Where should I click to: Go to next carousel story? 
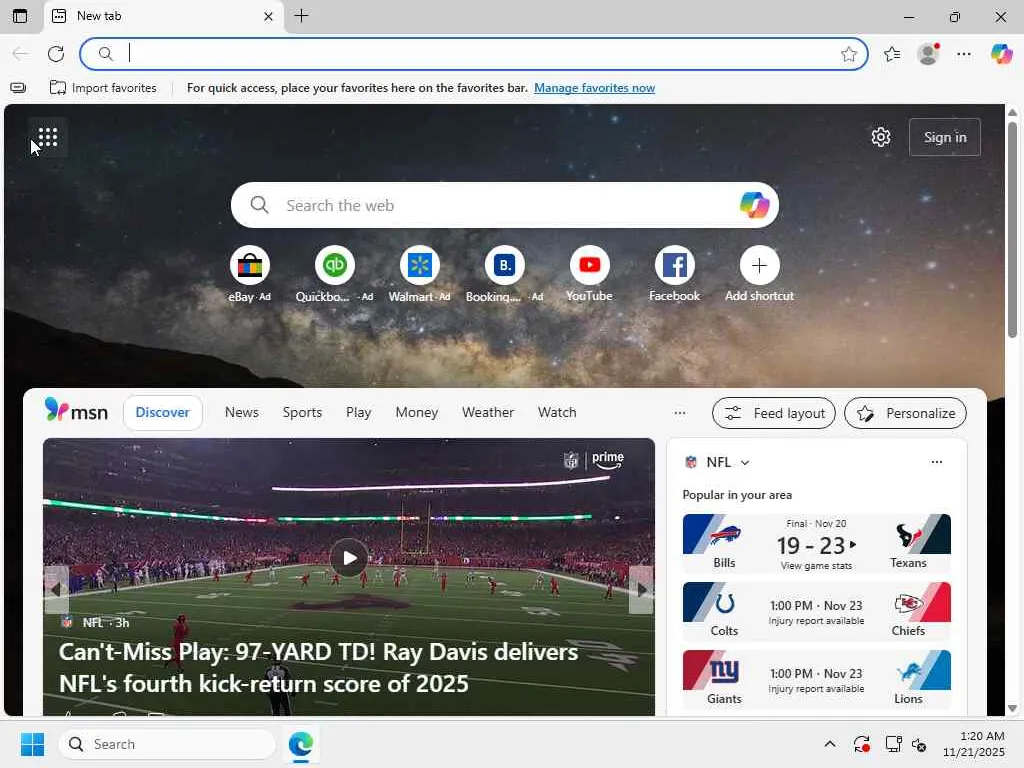(641, 590)
